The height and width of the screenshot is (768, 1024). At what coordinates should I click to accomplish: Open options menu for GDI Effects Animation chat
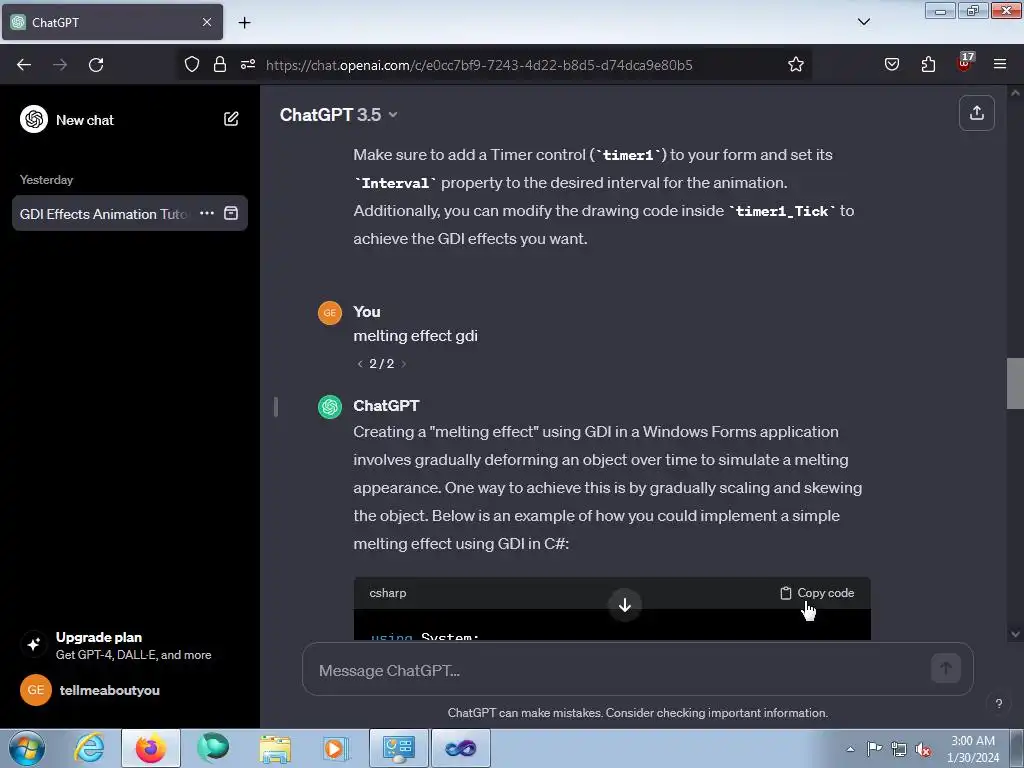tap(207, 214)
